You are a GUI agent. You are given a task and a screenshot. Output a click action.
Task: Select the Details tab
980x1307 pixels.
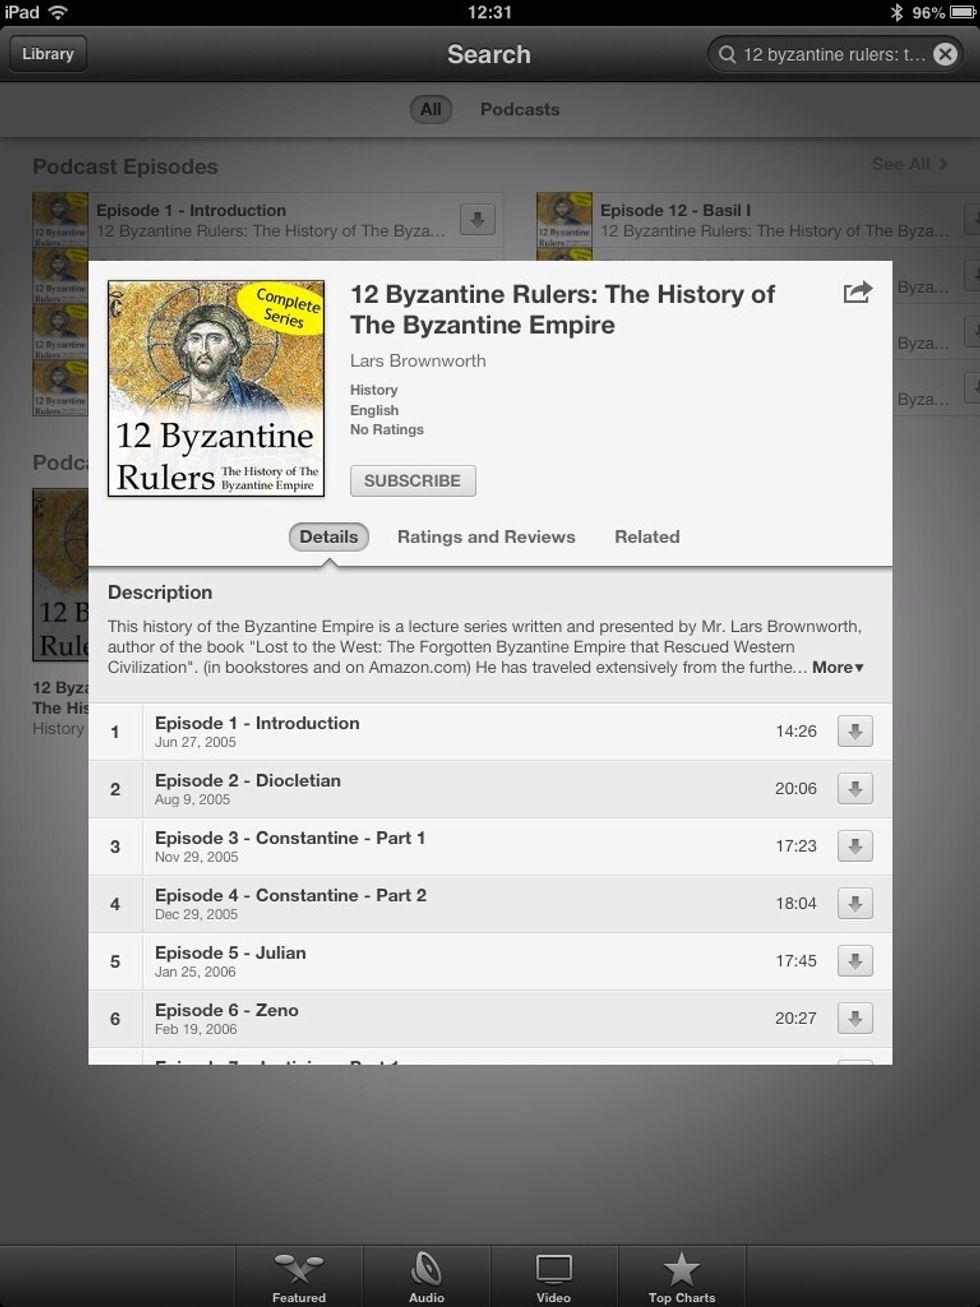coord(329,537)
